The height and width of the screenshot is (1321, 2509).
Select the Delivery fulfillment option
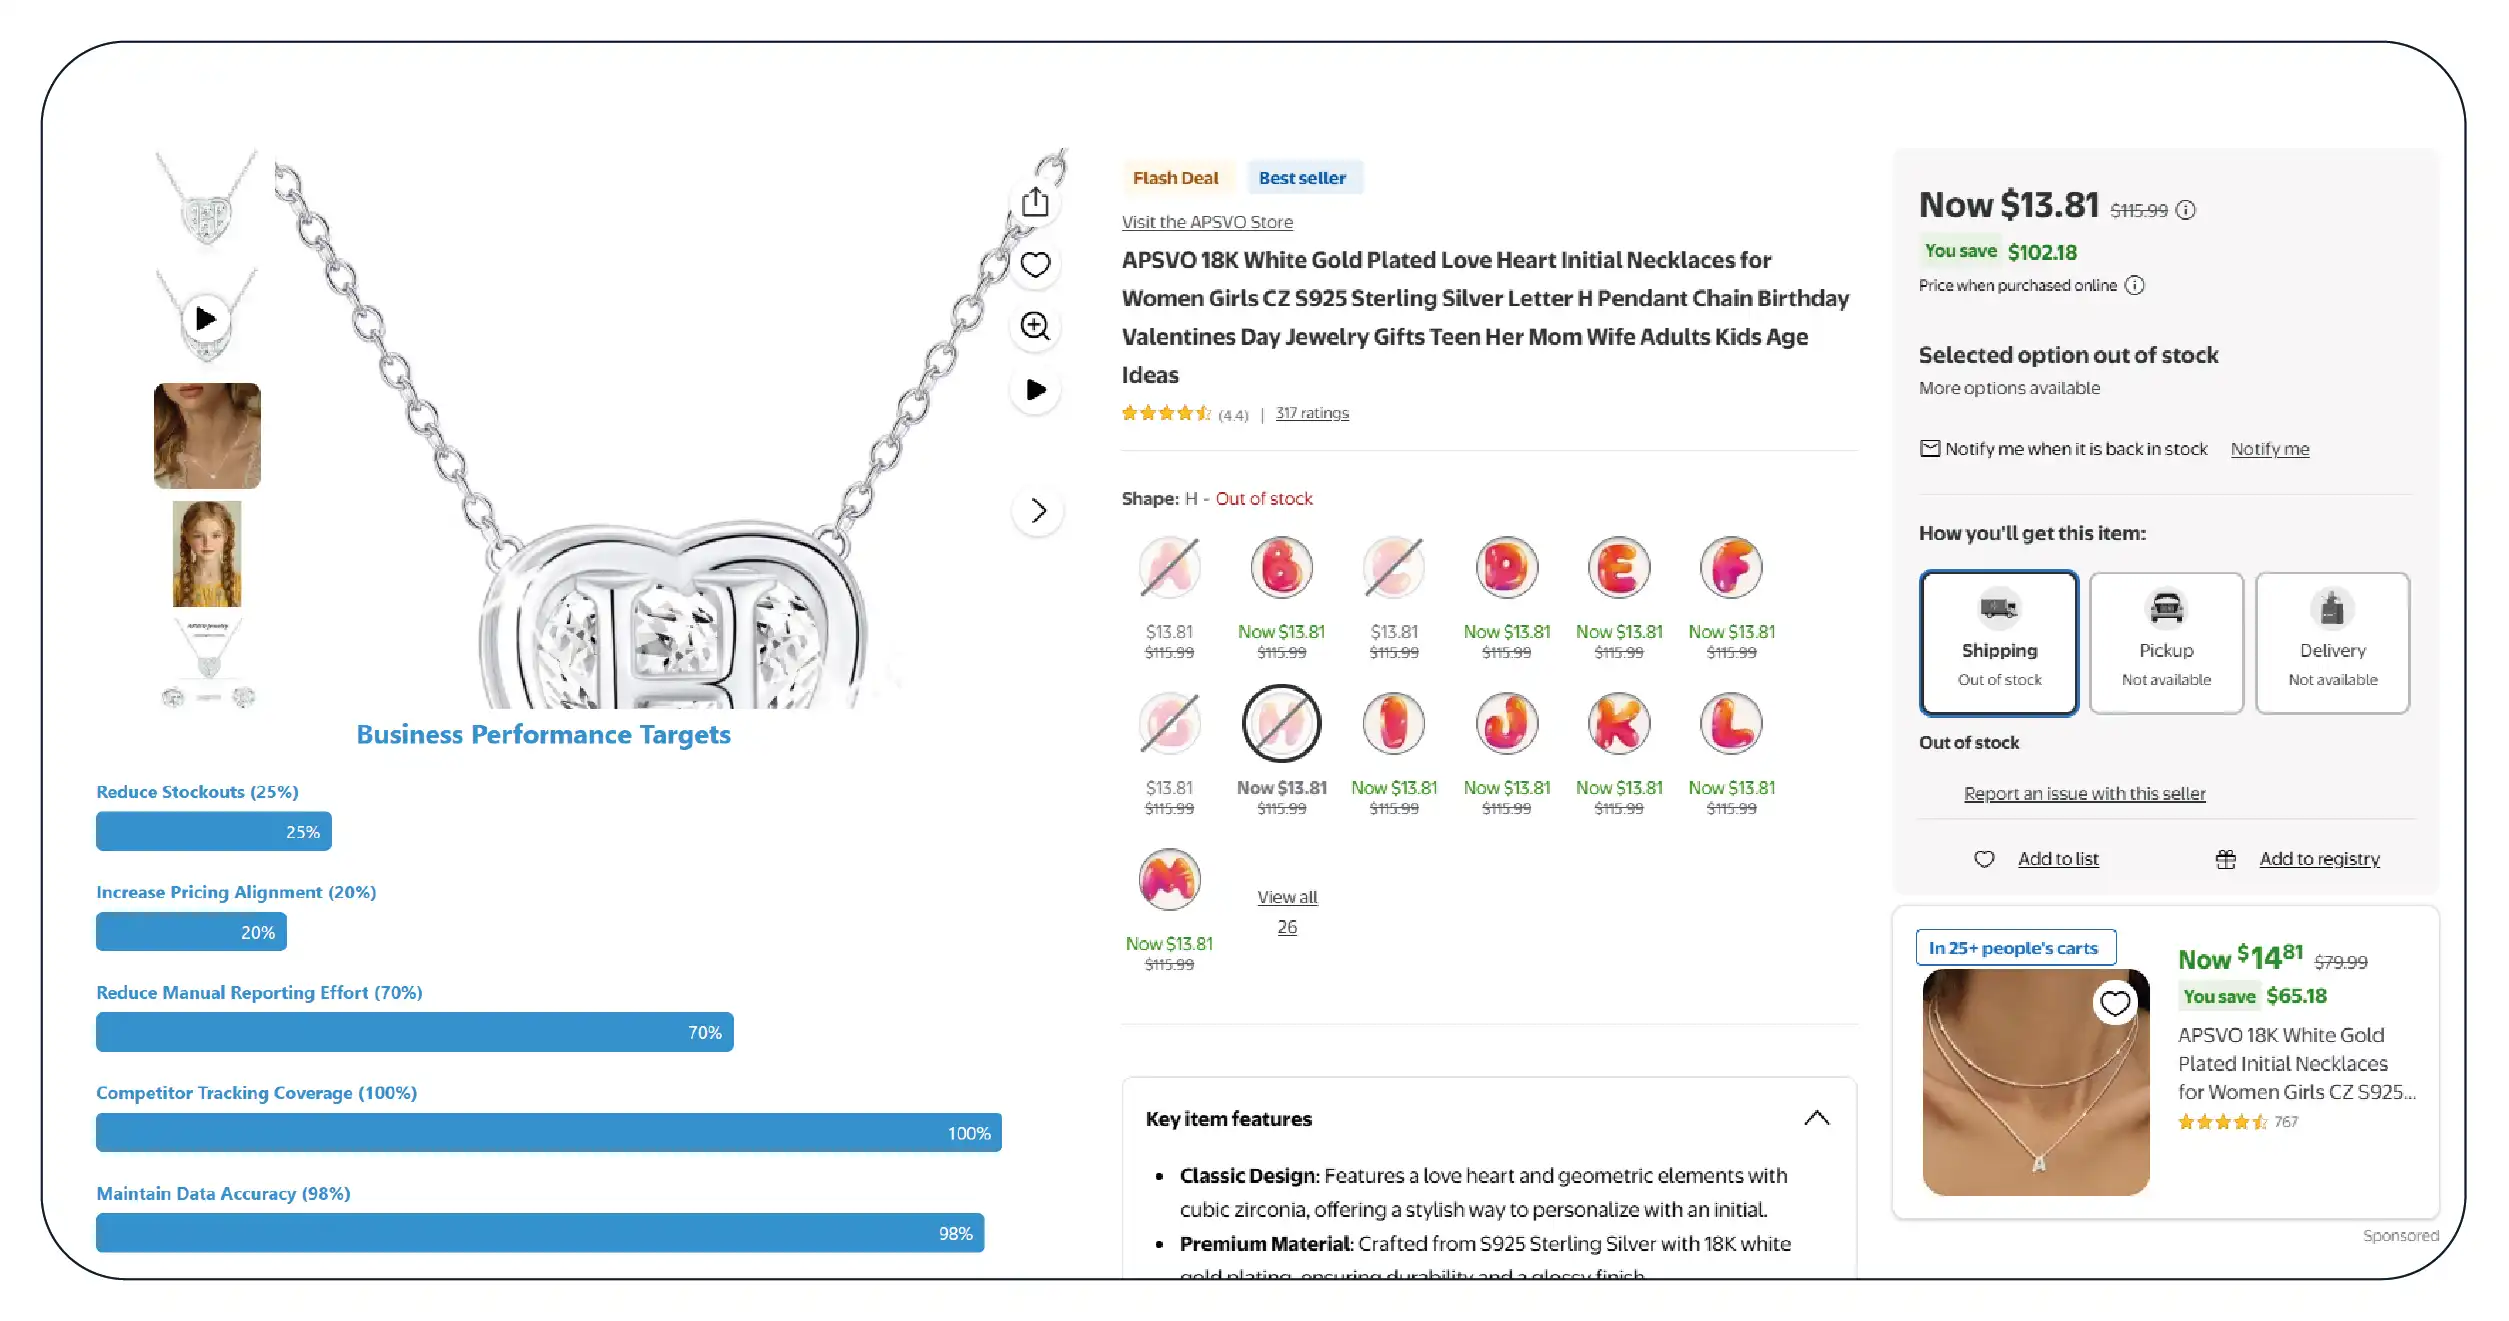click(x=2332, y=643)
